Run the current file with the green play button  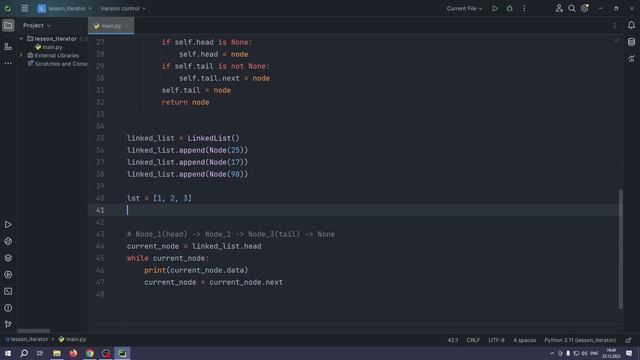click(495, 8)
